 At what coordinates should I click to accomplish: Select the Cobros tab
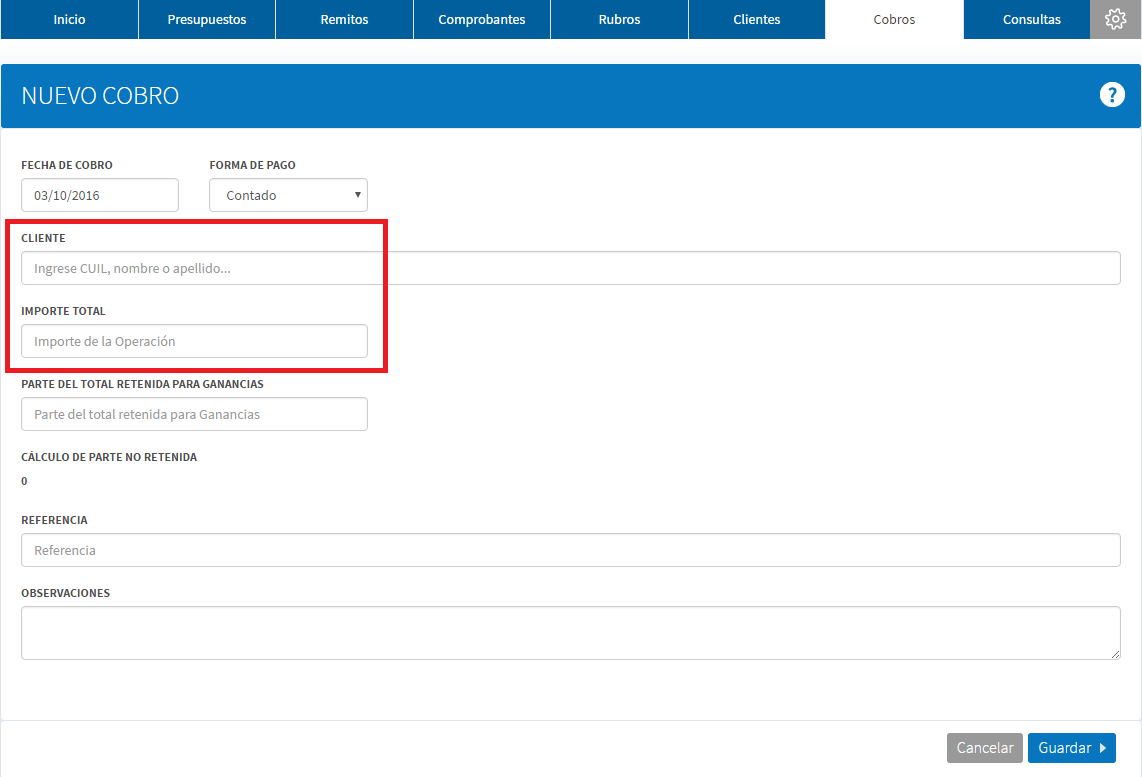pos(894,20)
